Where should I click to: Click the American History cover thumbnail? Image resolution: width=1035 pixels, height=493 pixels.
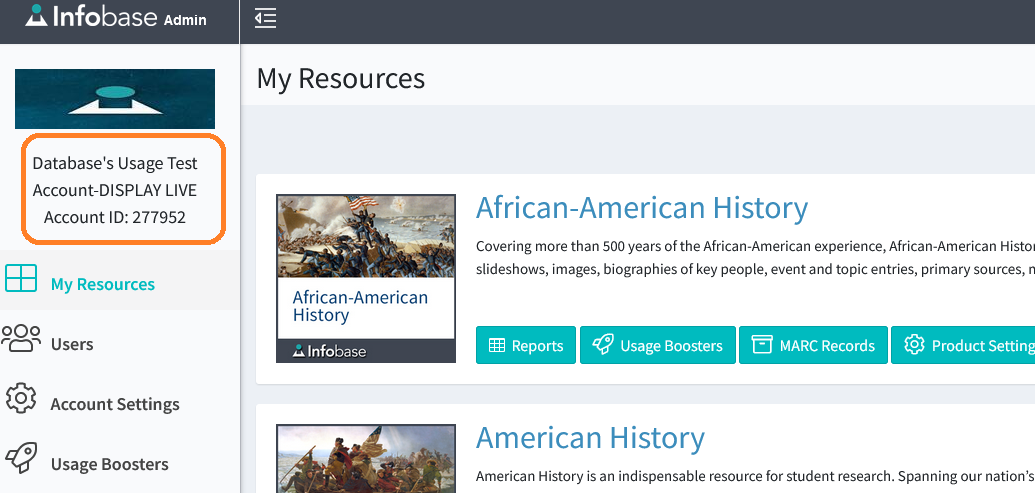tap(366, 459)
